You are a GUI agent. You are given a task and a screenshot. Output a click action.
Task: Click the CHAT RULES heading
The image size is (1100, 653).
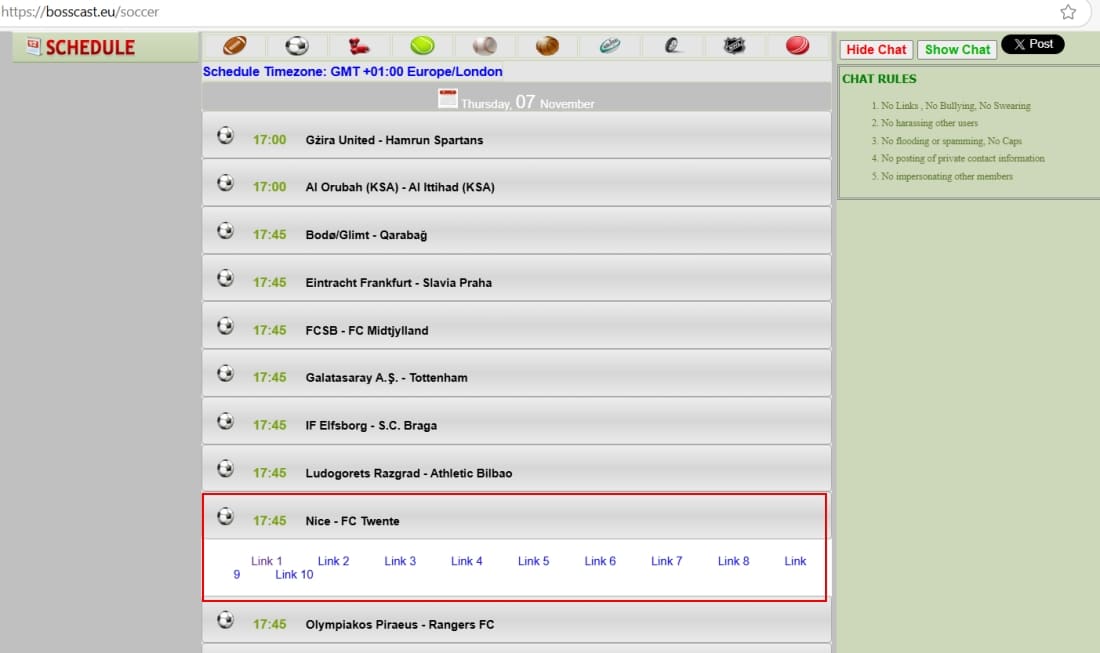click(x=879, y=79)
